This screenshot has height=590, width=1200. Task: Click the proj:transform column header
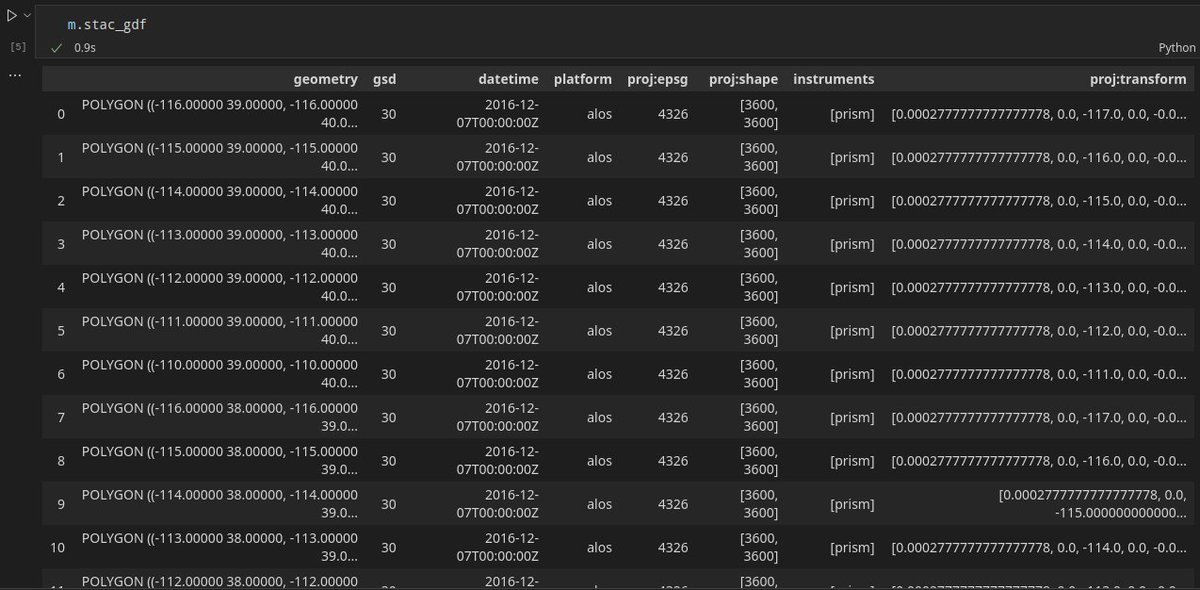(1138, 79)
